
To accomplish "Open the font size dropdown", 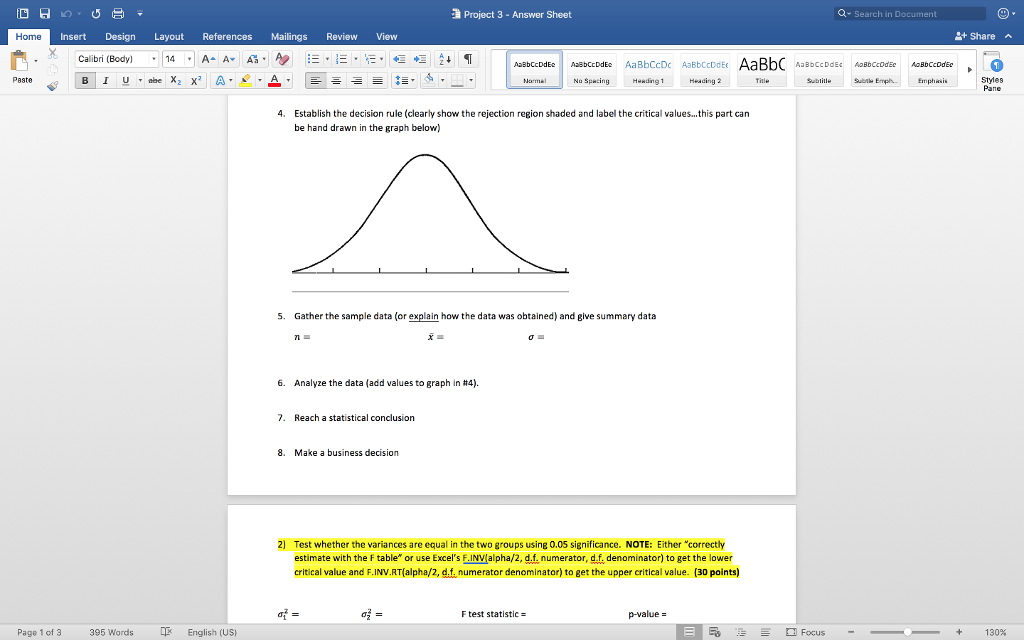I will (x=189, y=59).
